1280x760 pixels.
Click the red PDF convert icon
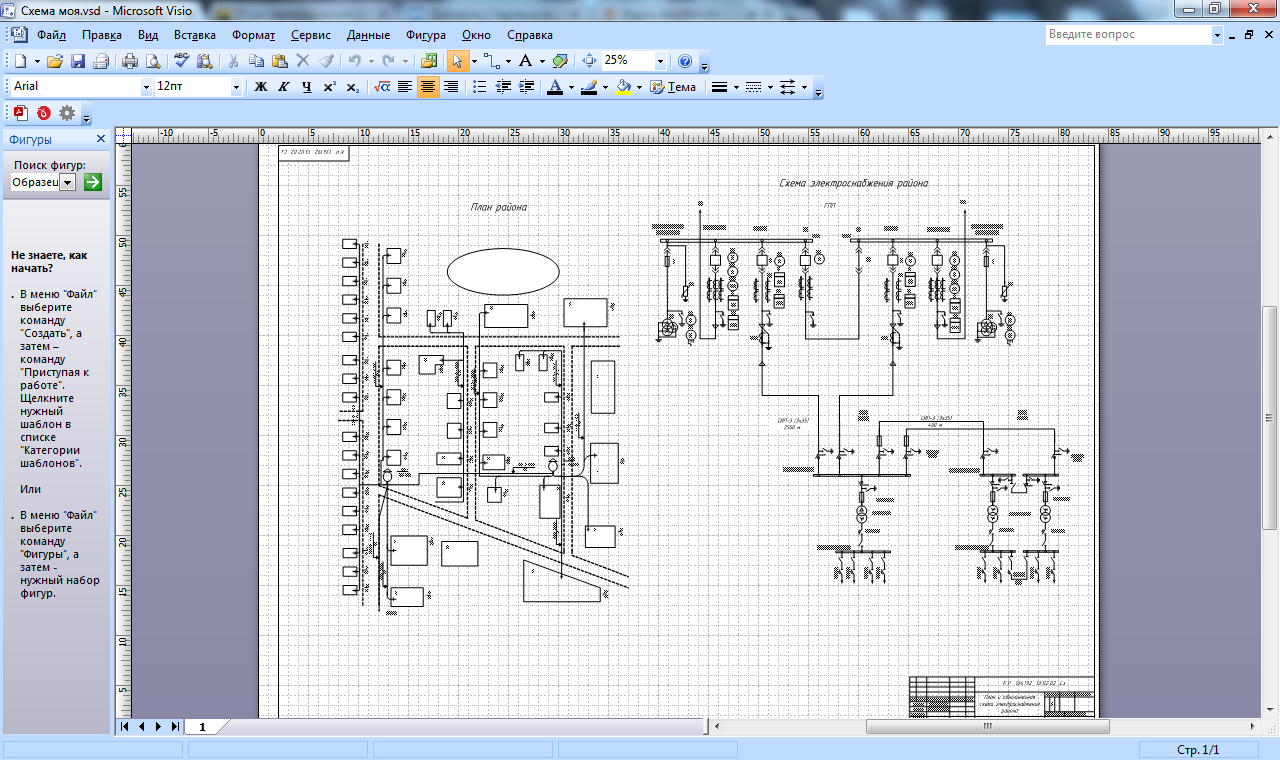(21, 113)
